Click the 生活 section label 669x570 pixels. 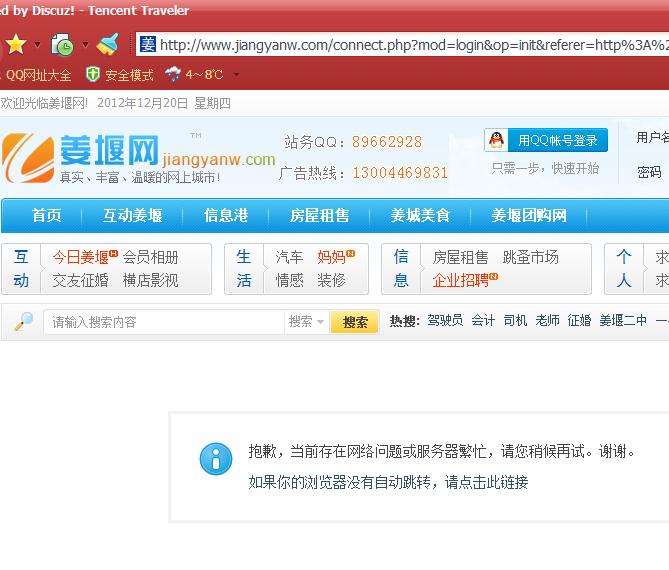pos(244,269)
